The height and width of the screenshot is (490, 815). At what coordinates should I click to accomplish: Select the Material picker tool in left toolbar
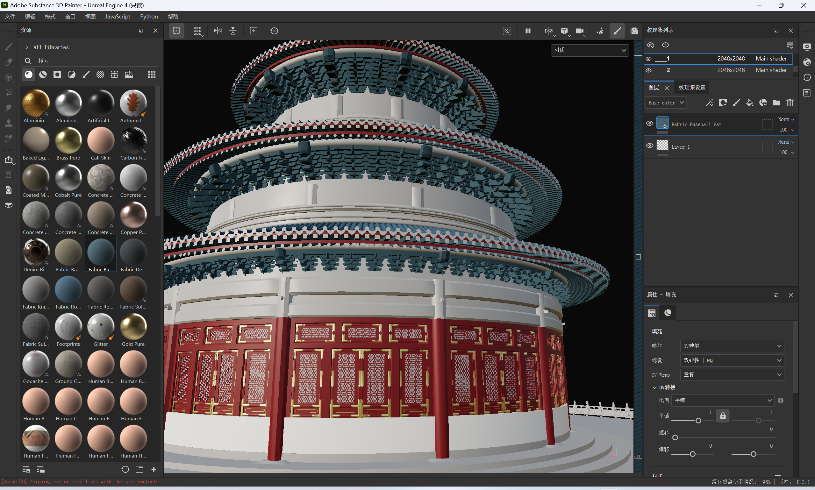click(x=8, y=138)
